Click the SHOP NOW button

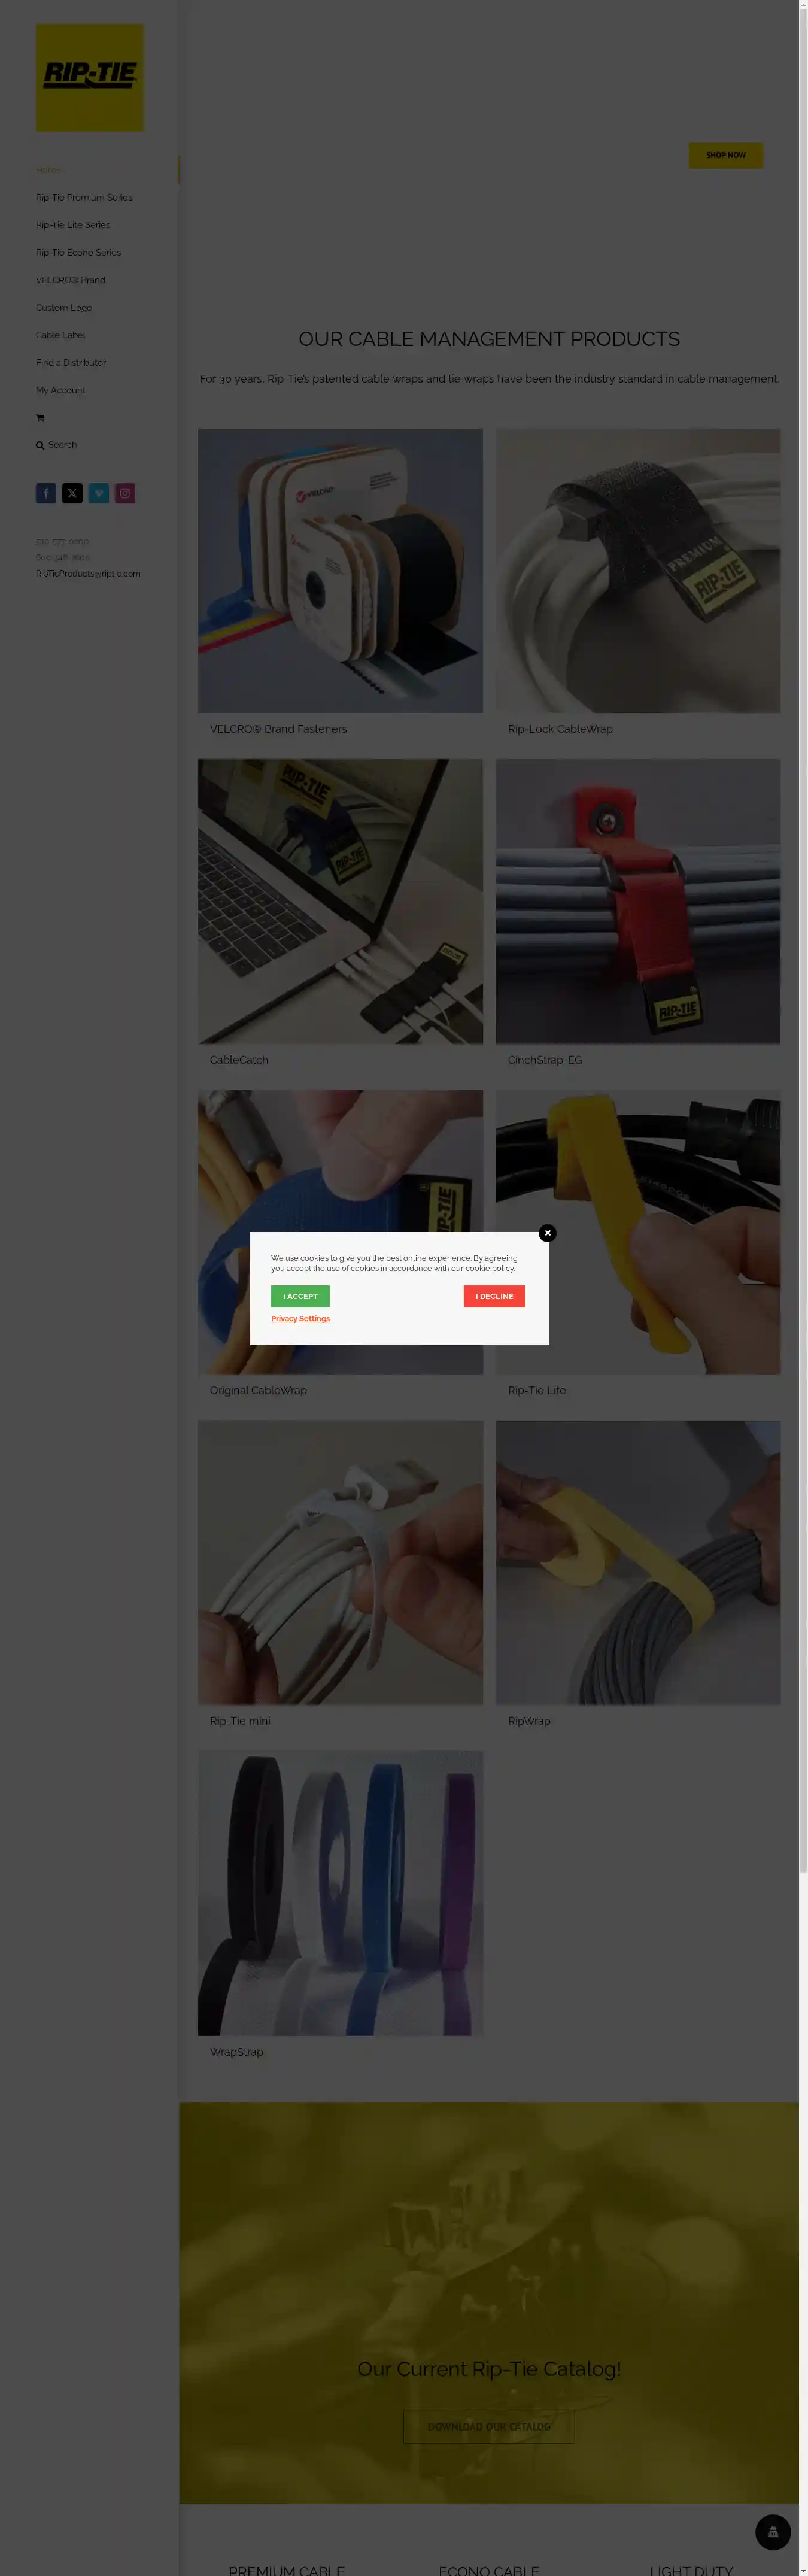tap(726, 155)
